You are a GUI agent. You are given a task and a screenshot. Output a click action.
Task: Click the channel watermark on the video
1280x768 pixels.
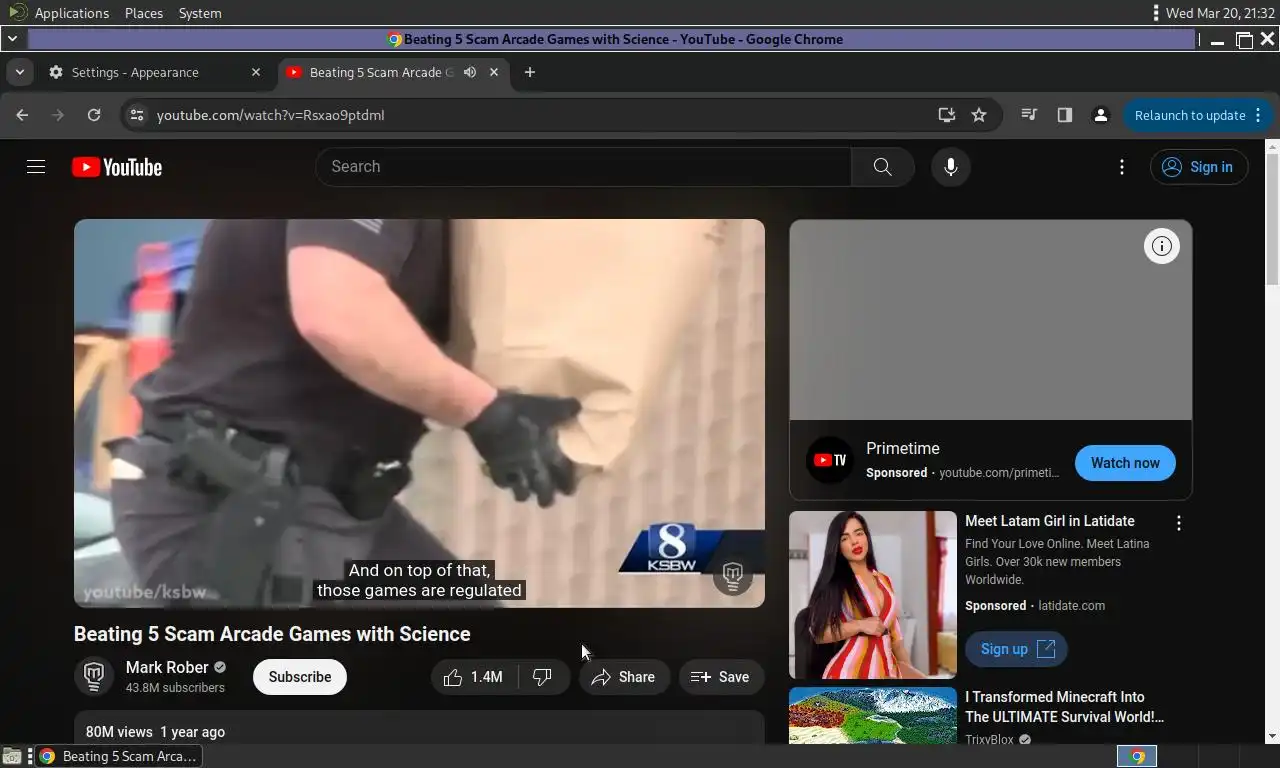732,575
